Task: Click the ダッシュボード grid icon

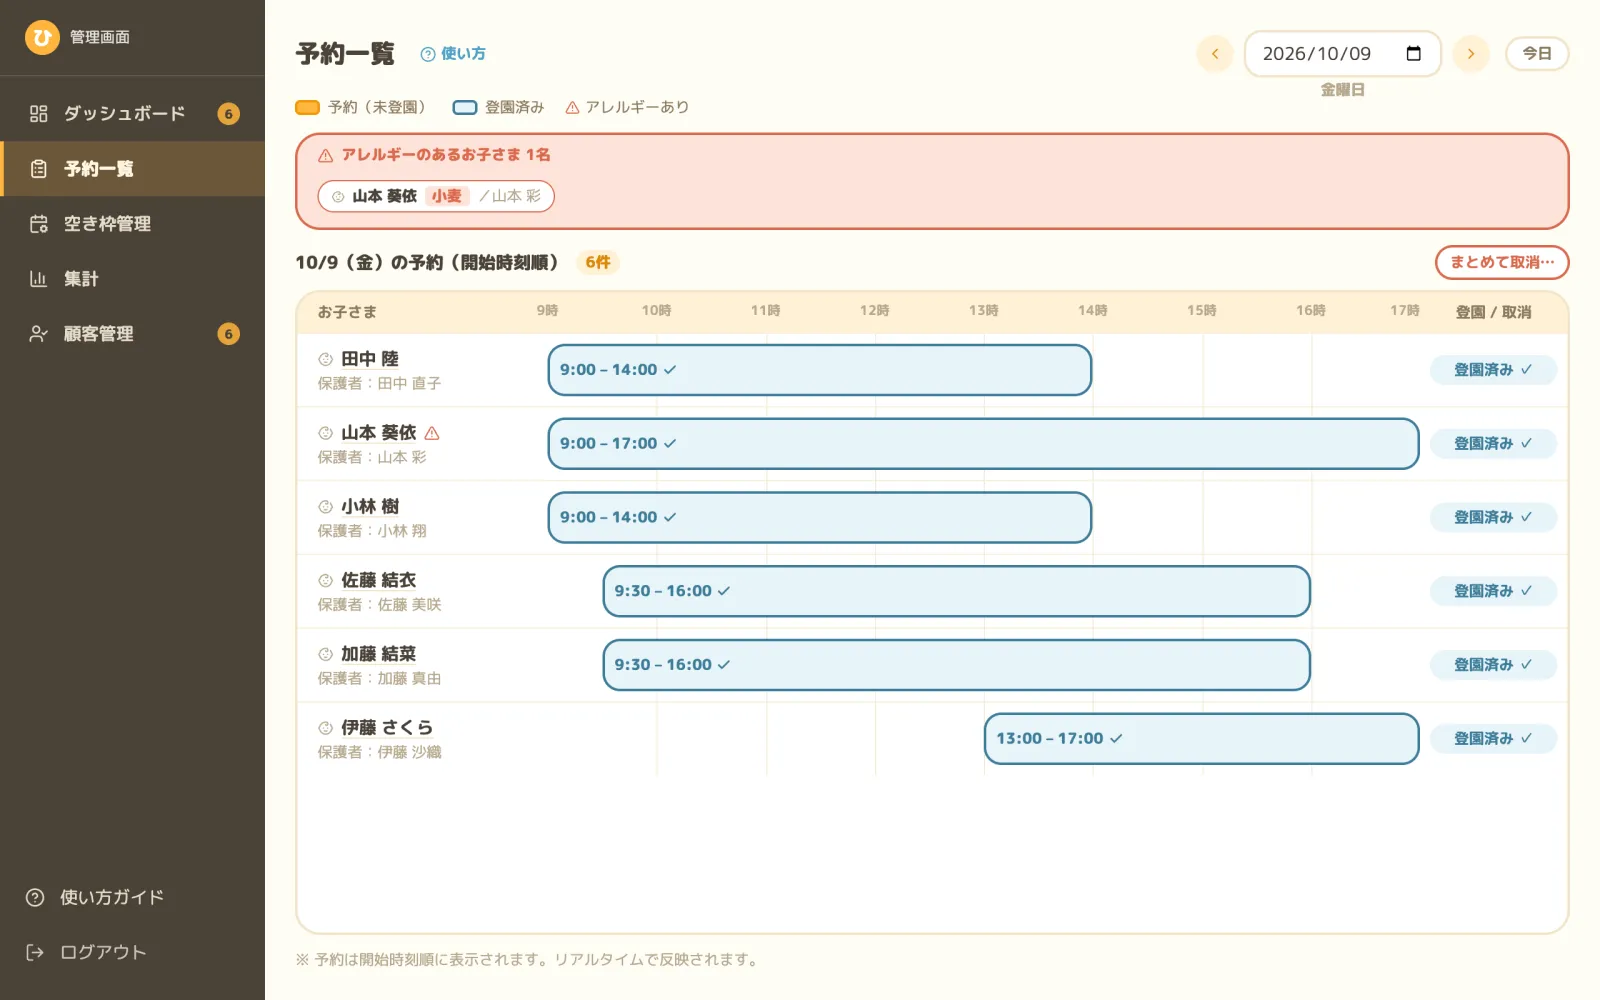Action: [x=39, y=114]
